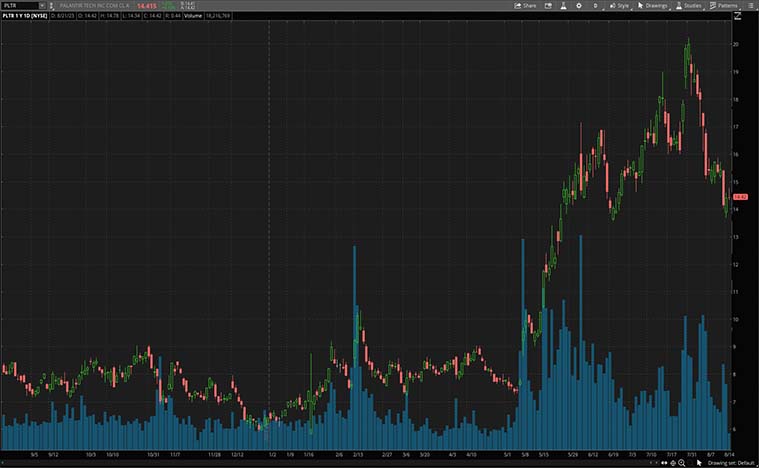Click the flask quick study icon

pos(563,6)
